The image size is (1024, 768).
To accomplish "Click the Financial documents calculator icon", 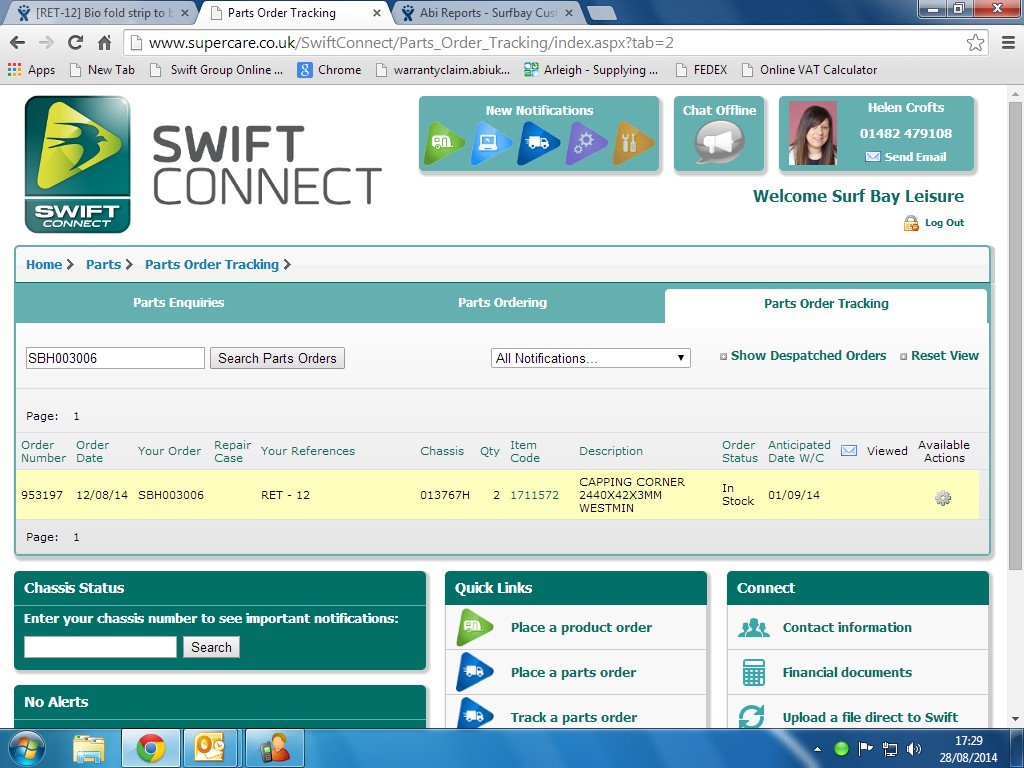I will pyautogui.click(x=752, y=672).
